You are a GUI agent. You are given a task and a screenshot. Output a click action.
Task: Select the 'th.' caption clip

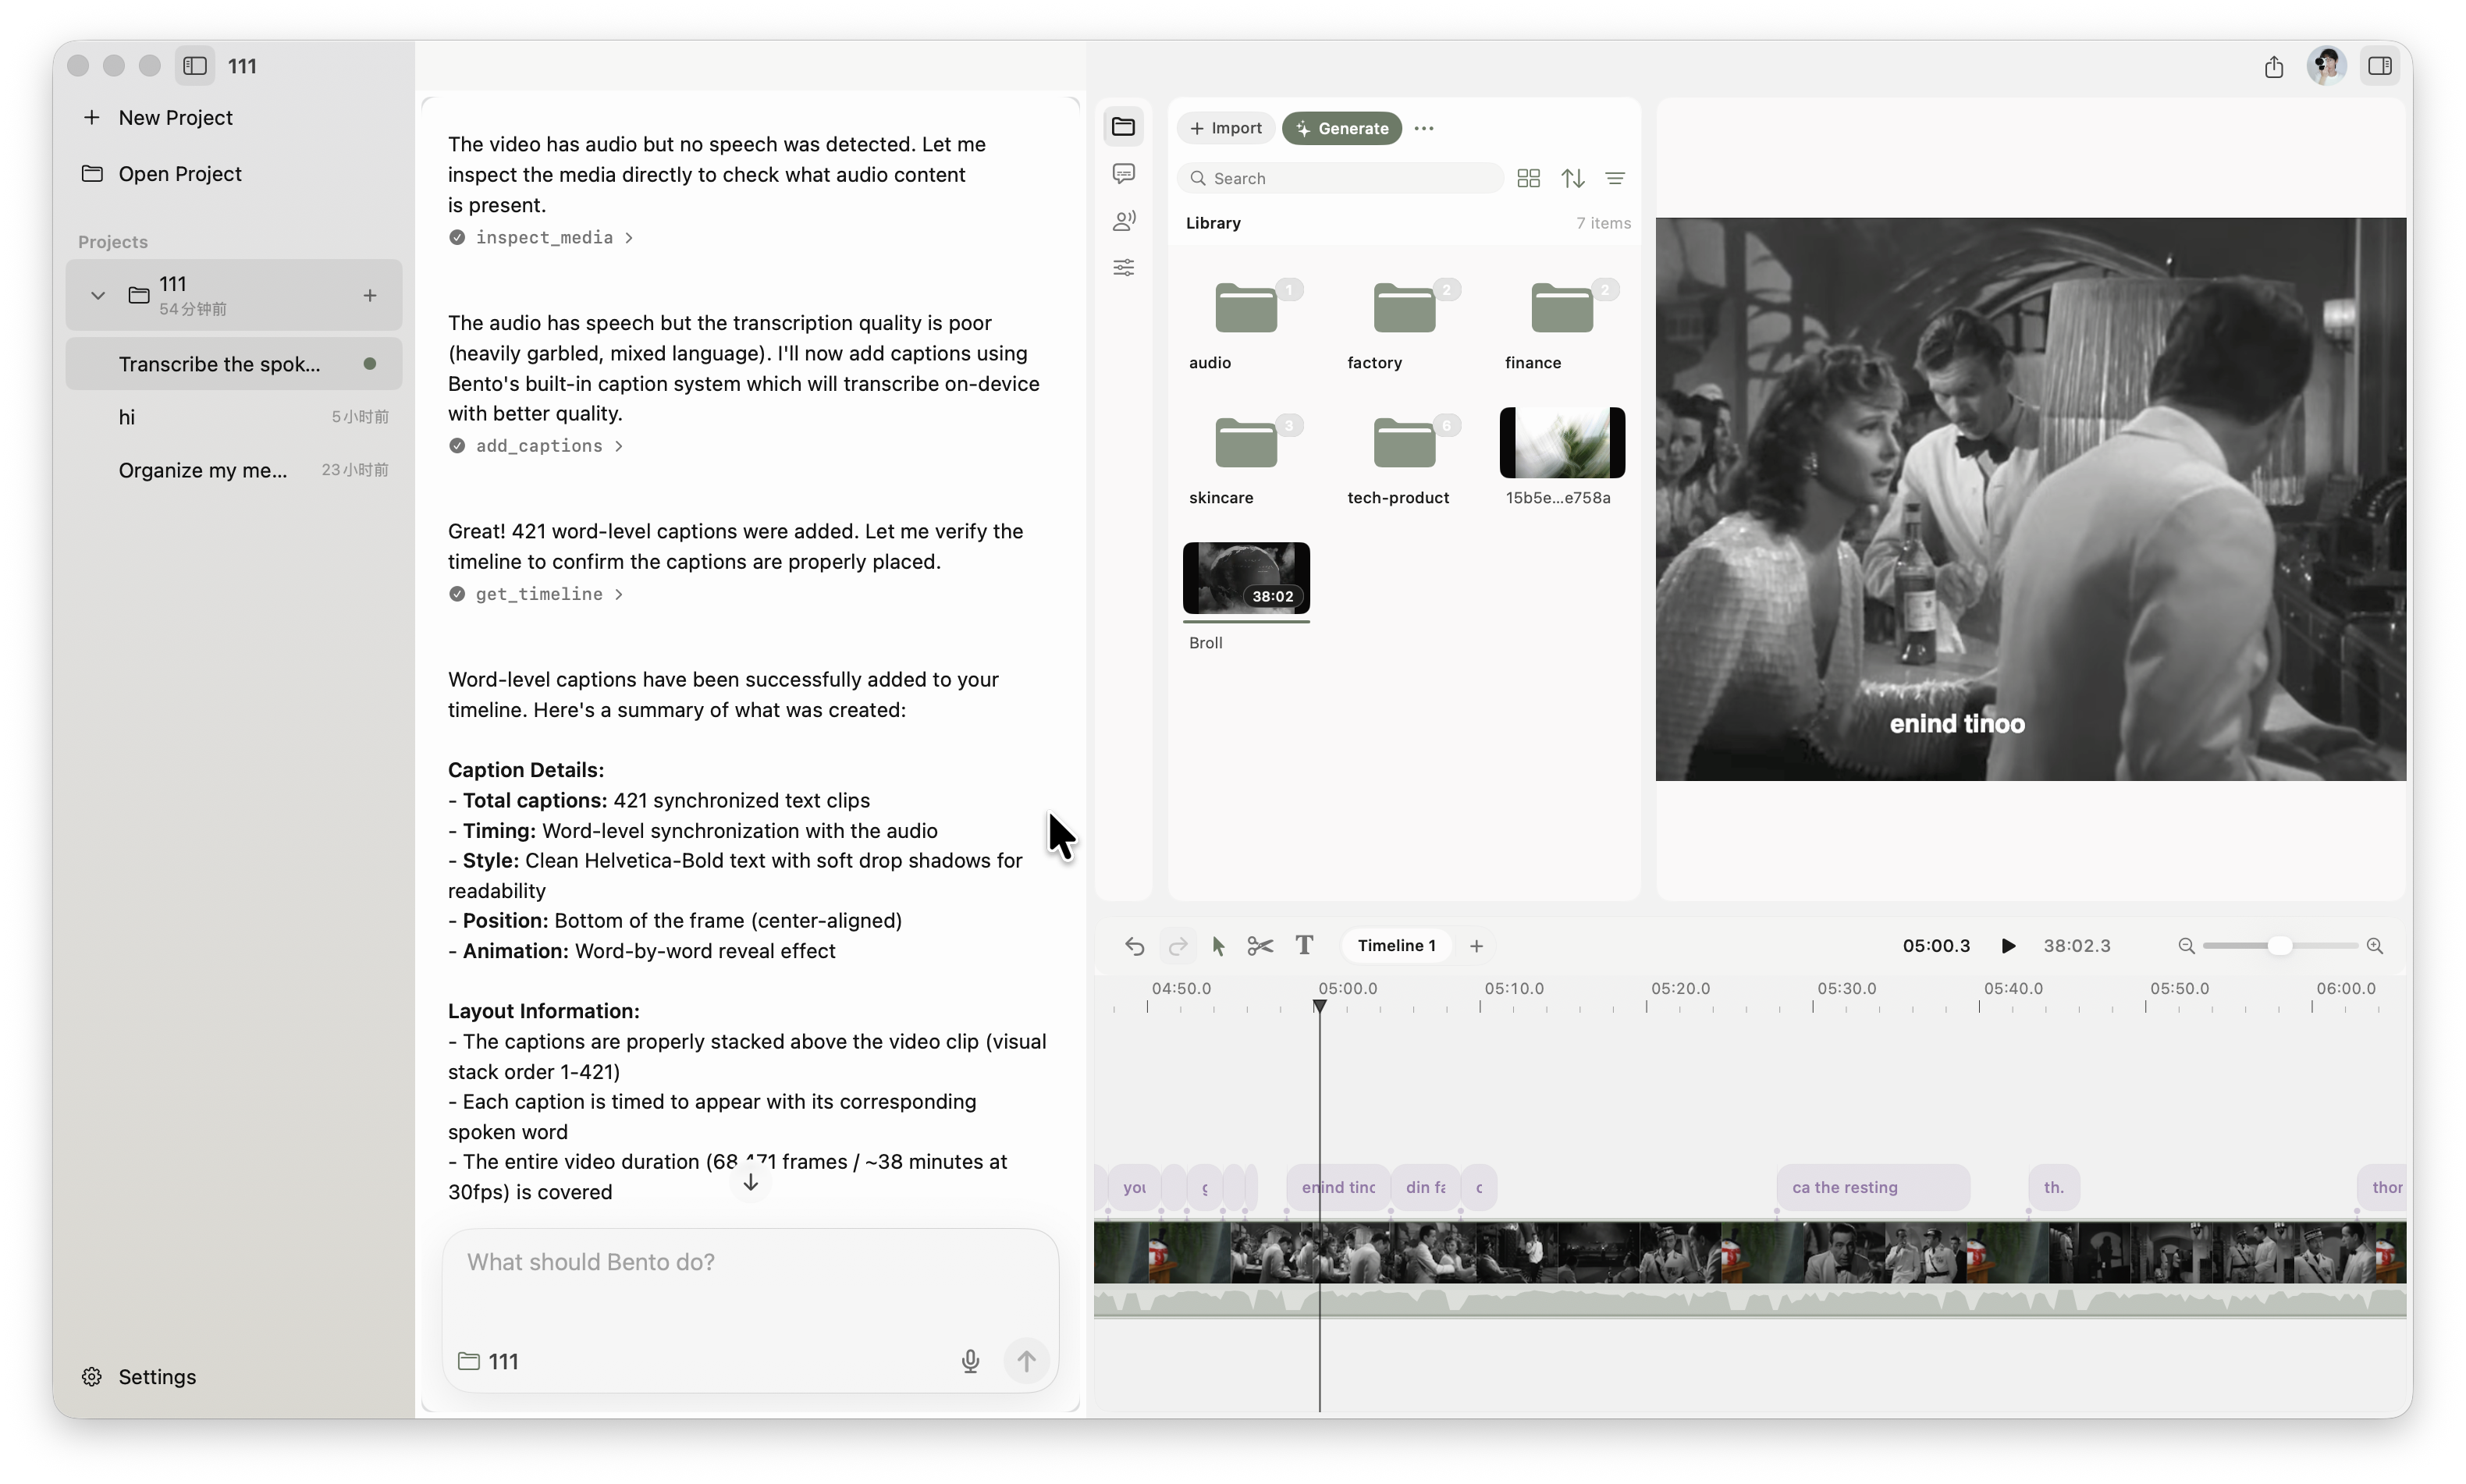(x=2053, y=1187)
